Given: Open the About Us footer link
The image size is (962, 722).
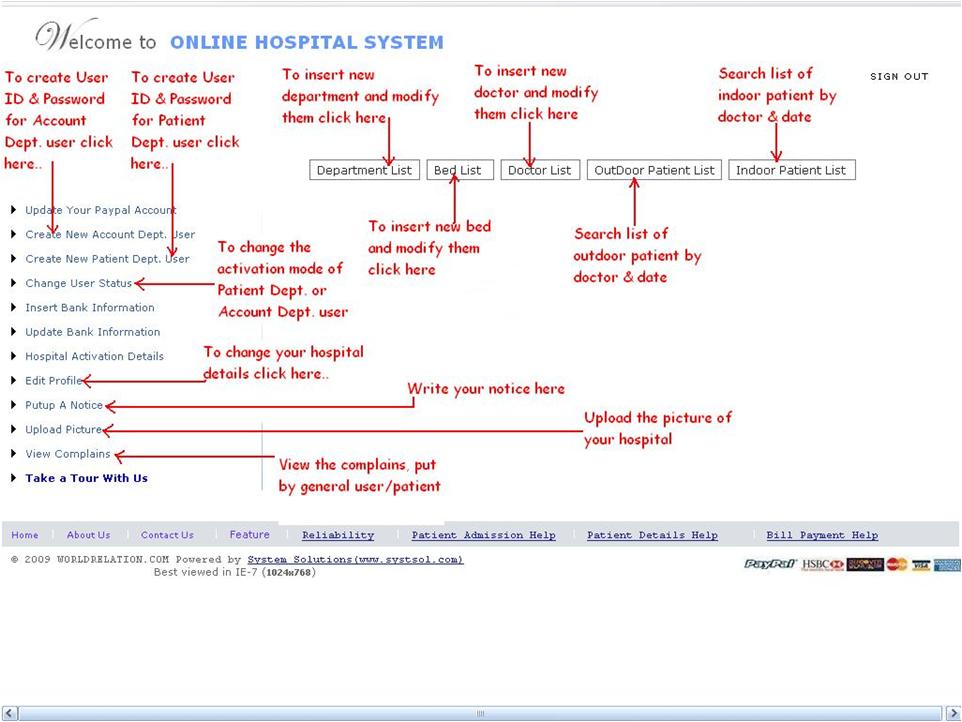Looking at the screenshot, I should [x=88, y=535].
